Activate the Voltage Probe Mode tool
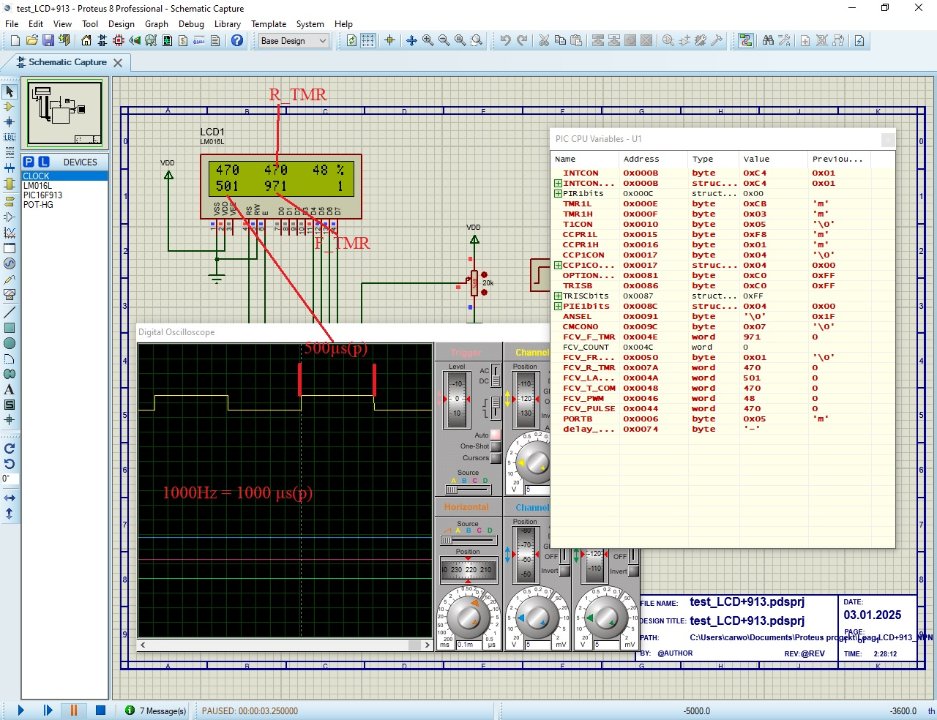Screen dimensions: 937x720 tap(11, 279)
